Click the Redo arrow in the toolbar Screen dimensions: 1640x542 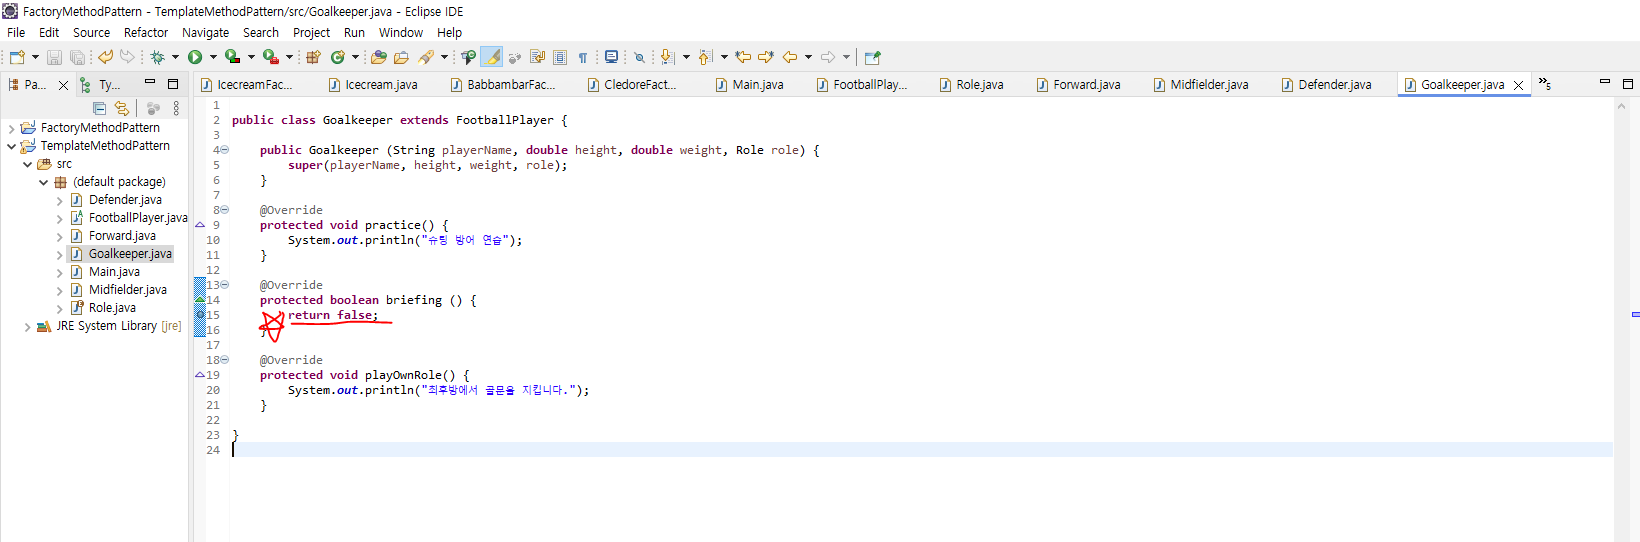(127, 57)
